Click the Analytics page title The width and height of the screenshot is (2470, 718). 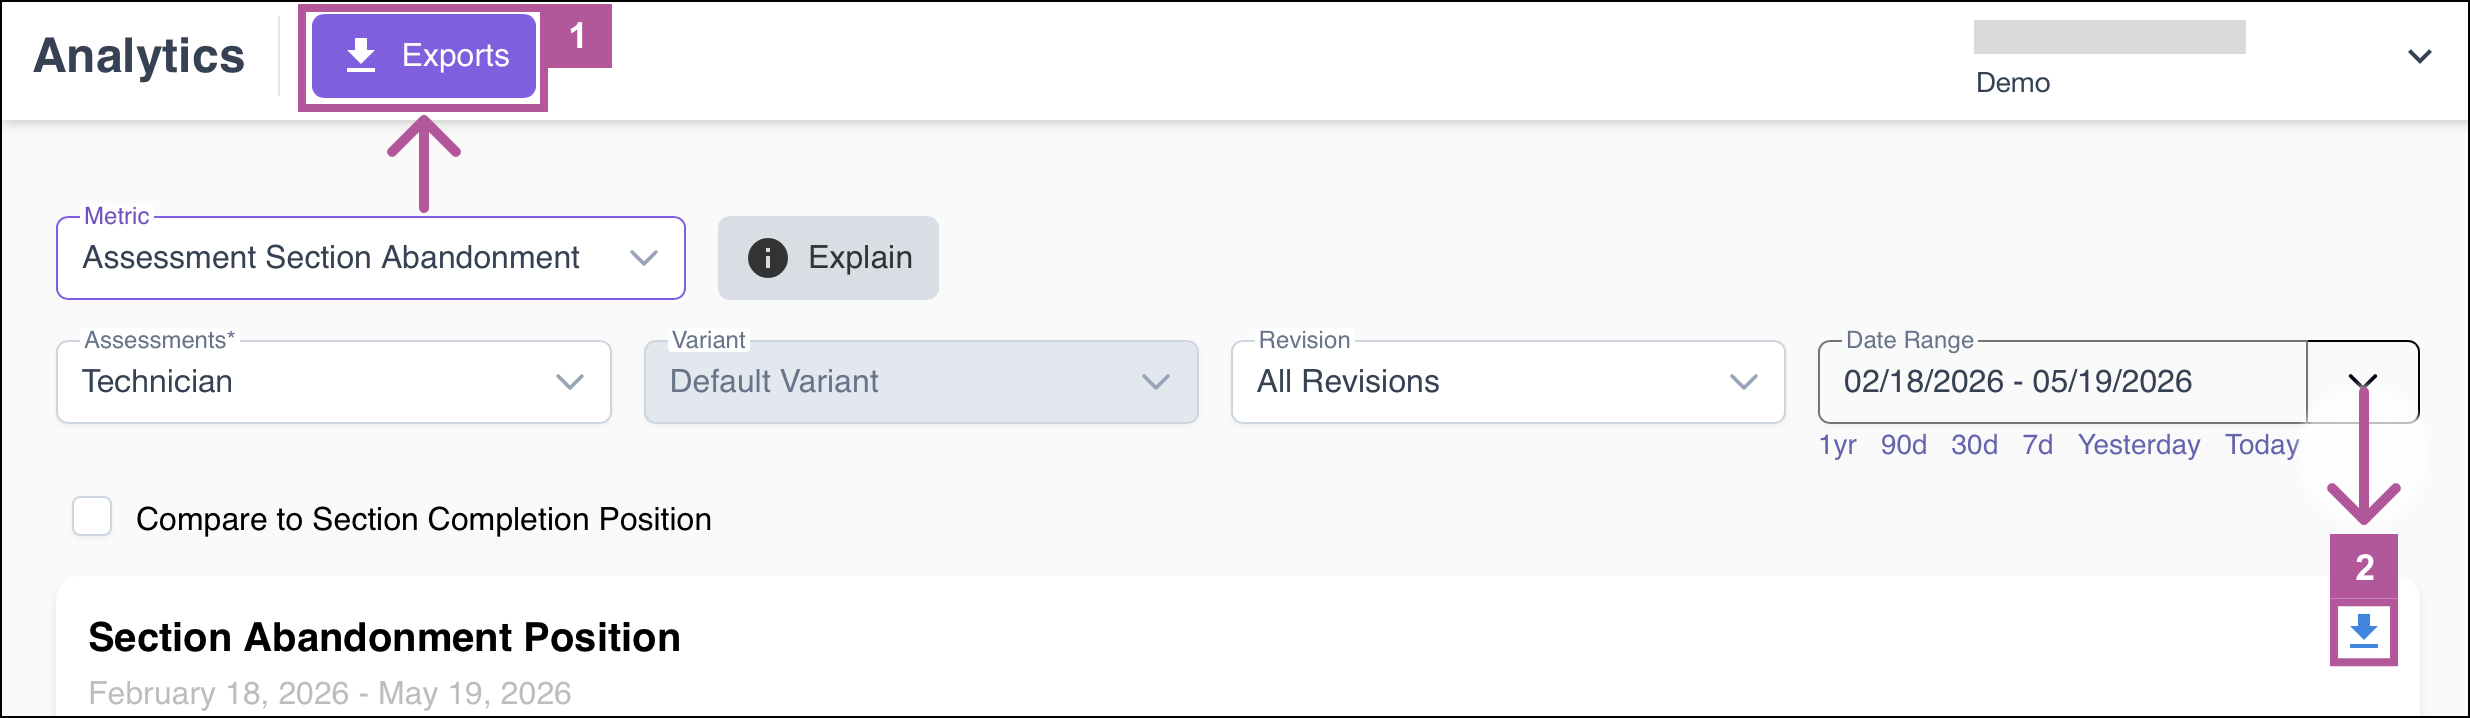pos(139,56)
